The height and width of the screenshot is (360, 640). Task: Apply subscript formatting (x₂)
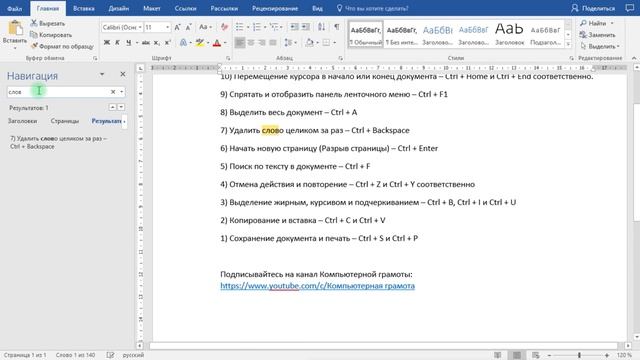click(157, 42)
